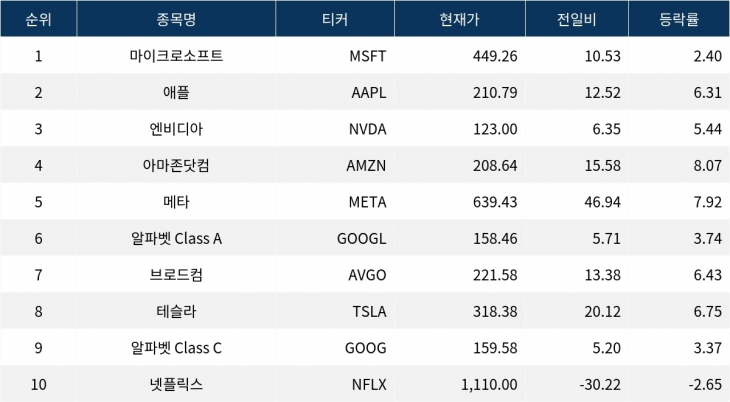Open the 마이크로소프트 stock name

coord(177,55)
